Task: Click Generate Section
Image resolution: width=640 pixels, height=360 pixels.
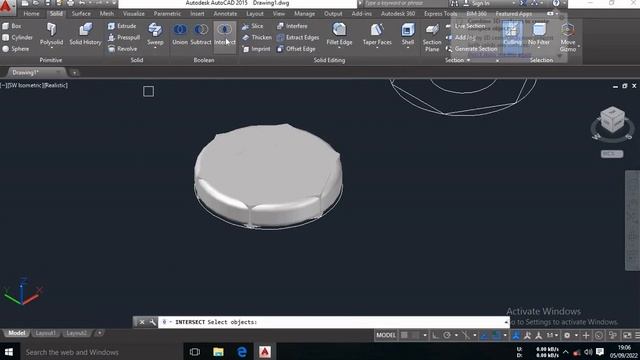Action: click(x=471, y=49)
